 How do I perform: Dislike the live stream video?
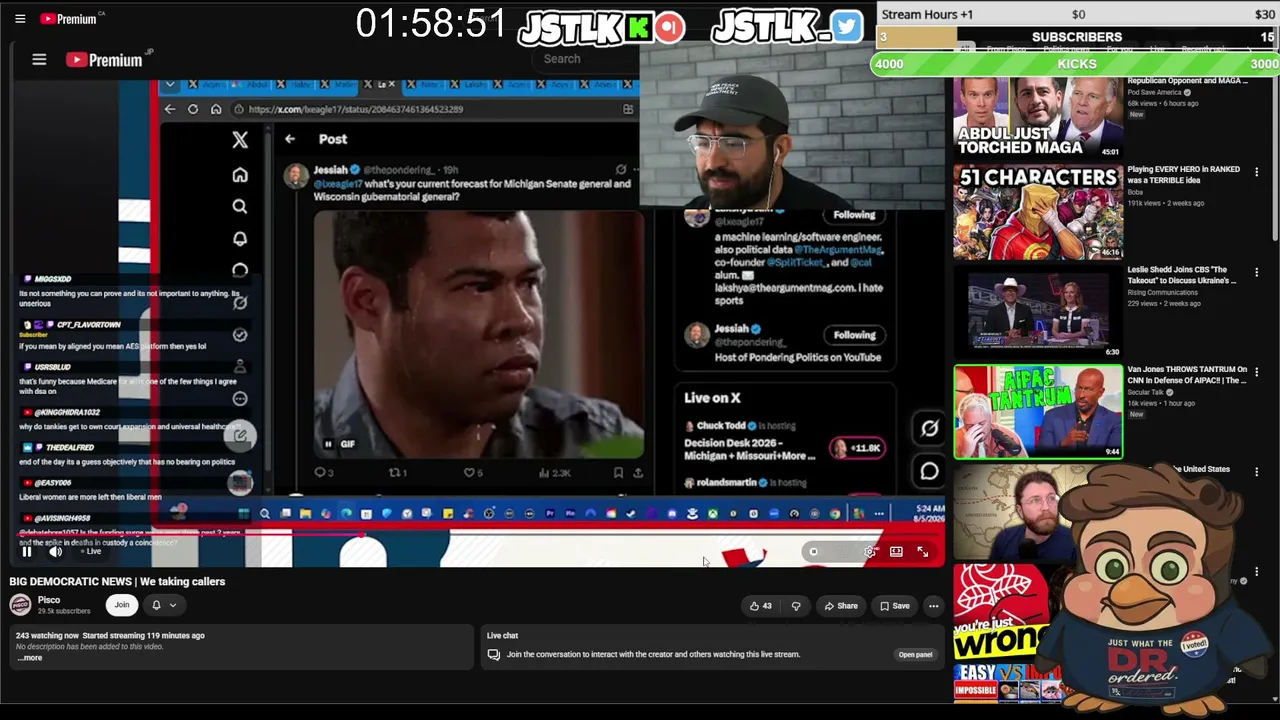(x=796, y=606)
